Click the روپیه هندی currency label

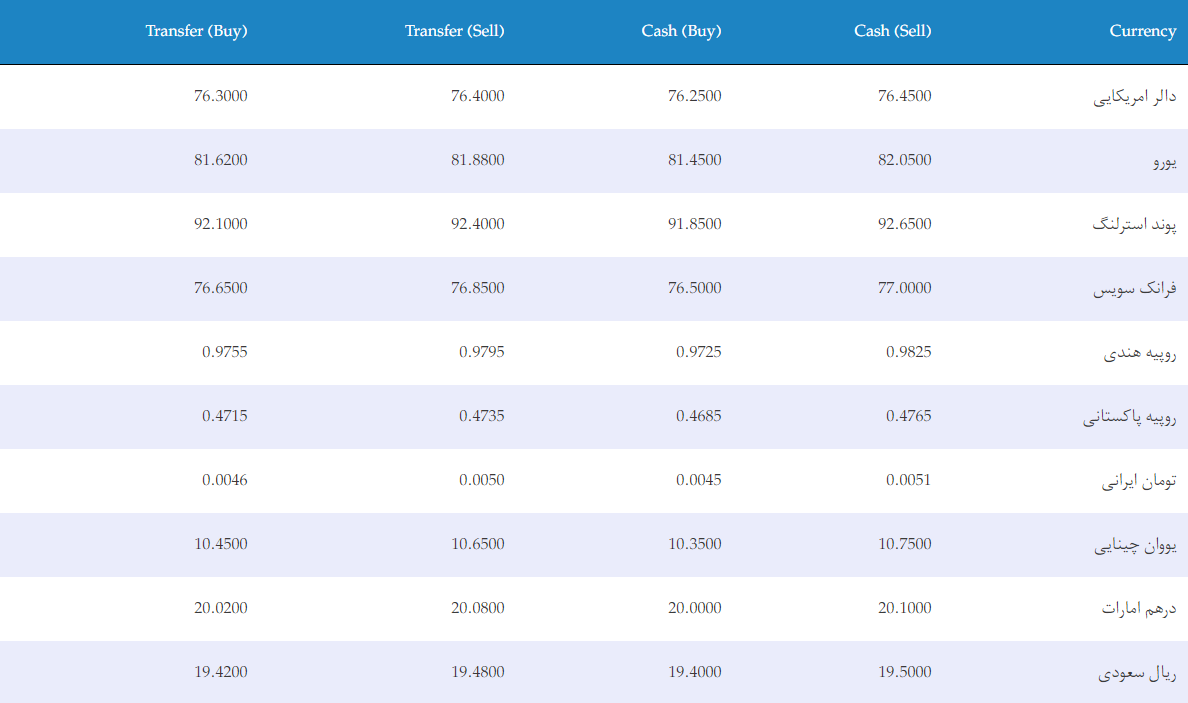[x=1140, y=353]
